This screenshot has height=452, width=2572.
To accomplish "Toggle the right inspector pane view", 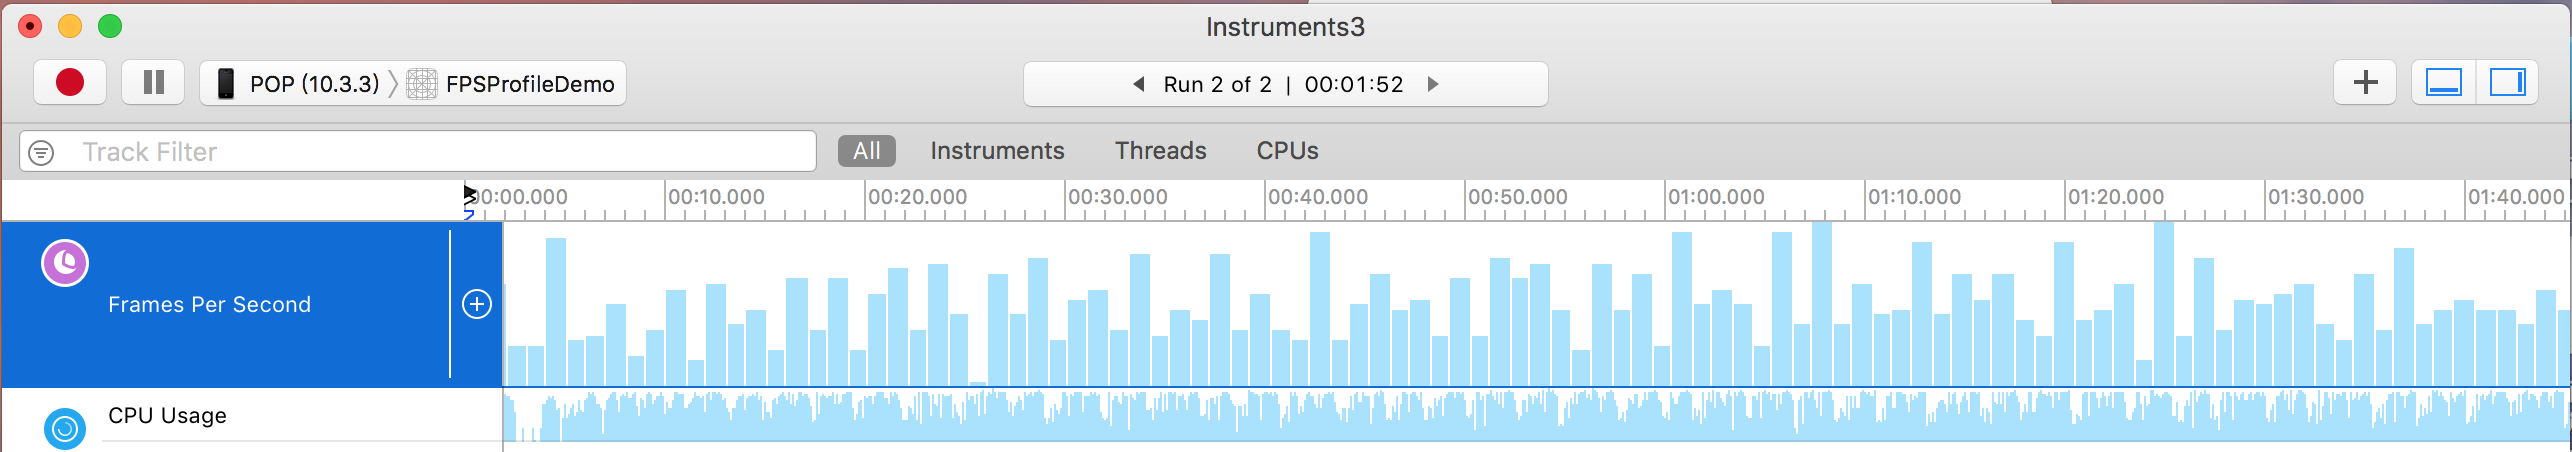I will [x=2507, y=83].
